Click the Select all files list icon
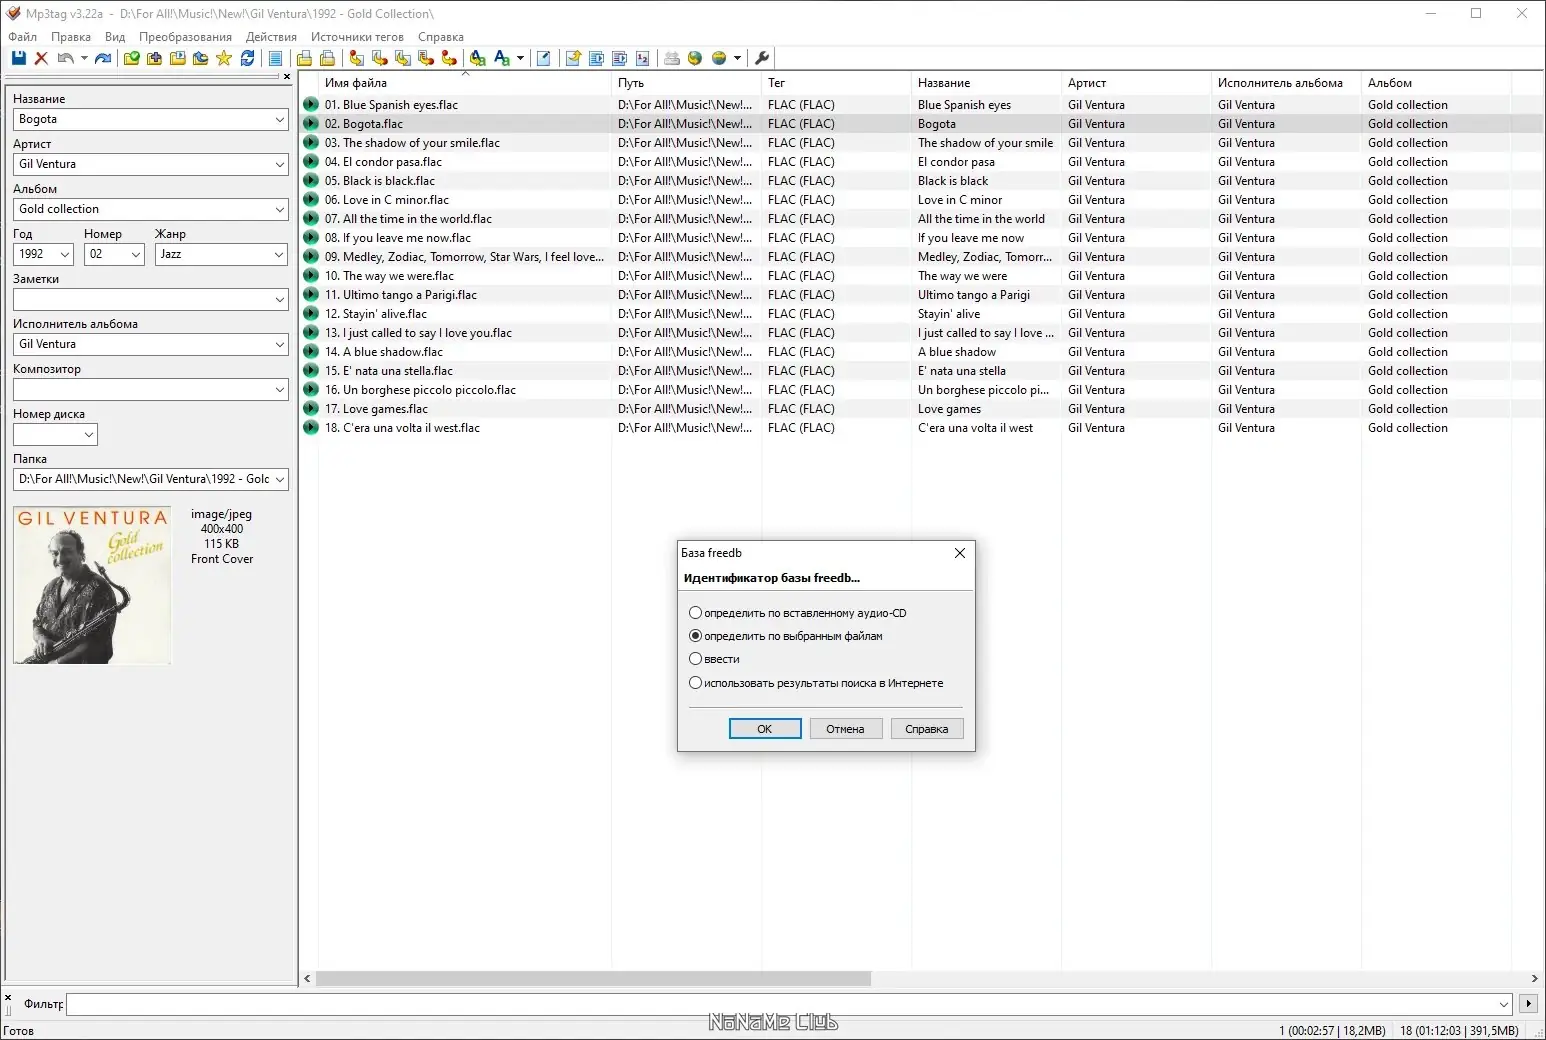This screenshot has width=1546, height=1040. tap(275, 58)
